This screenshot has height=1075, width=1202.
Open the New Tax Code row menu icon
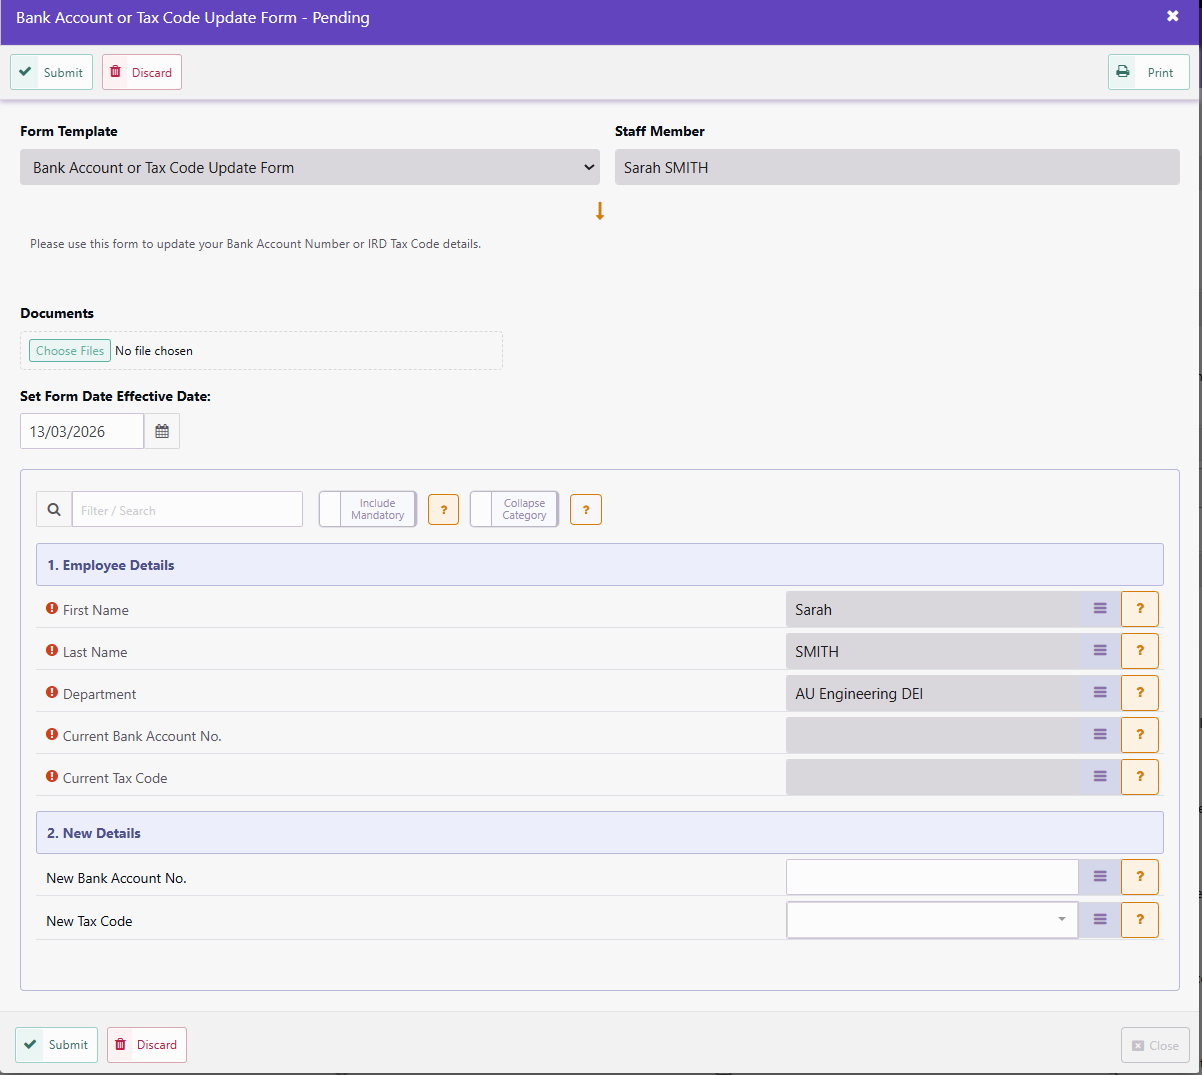(1100, 920)
